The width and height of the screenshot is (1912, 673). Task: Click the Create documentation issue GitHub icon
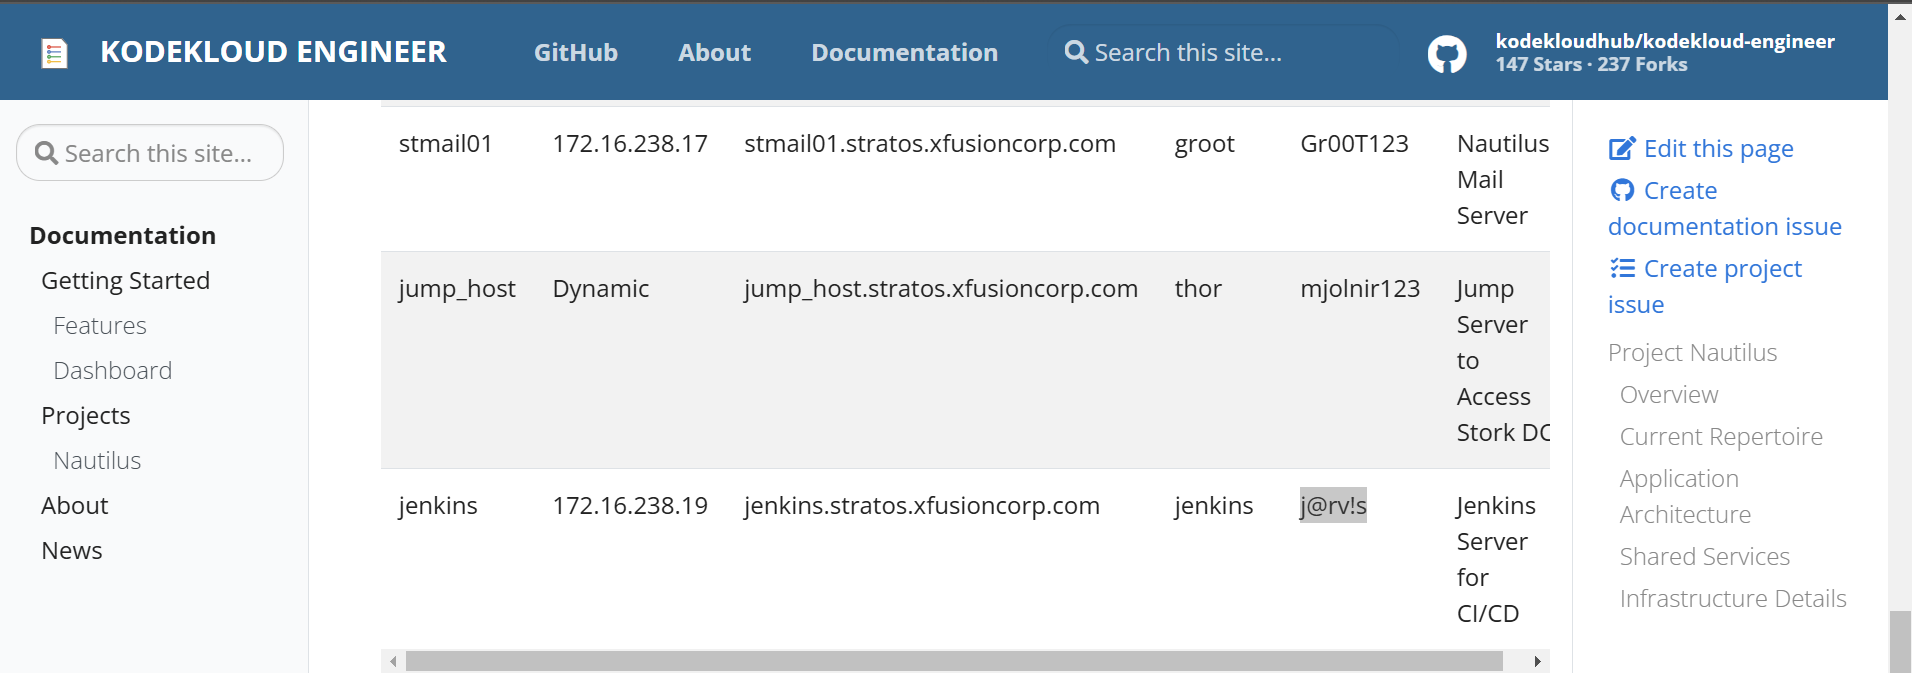point(1622,190)
